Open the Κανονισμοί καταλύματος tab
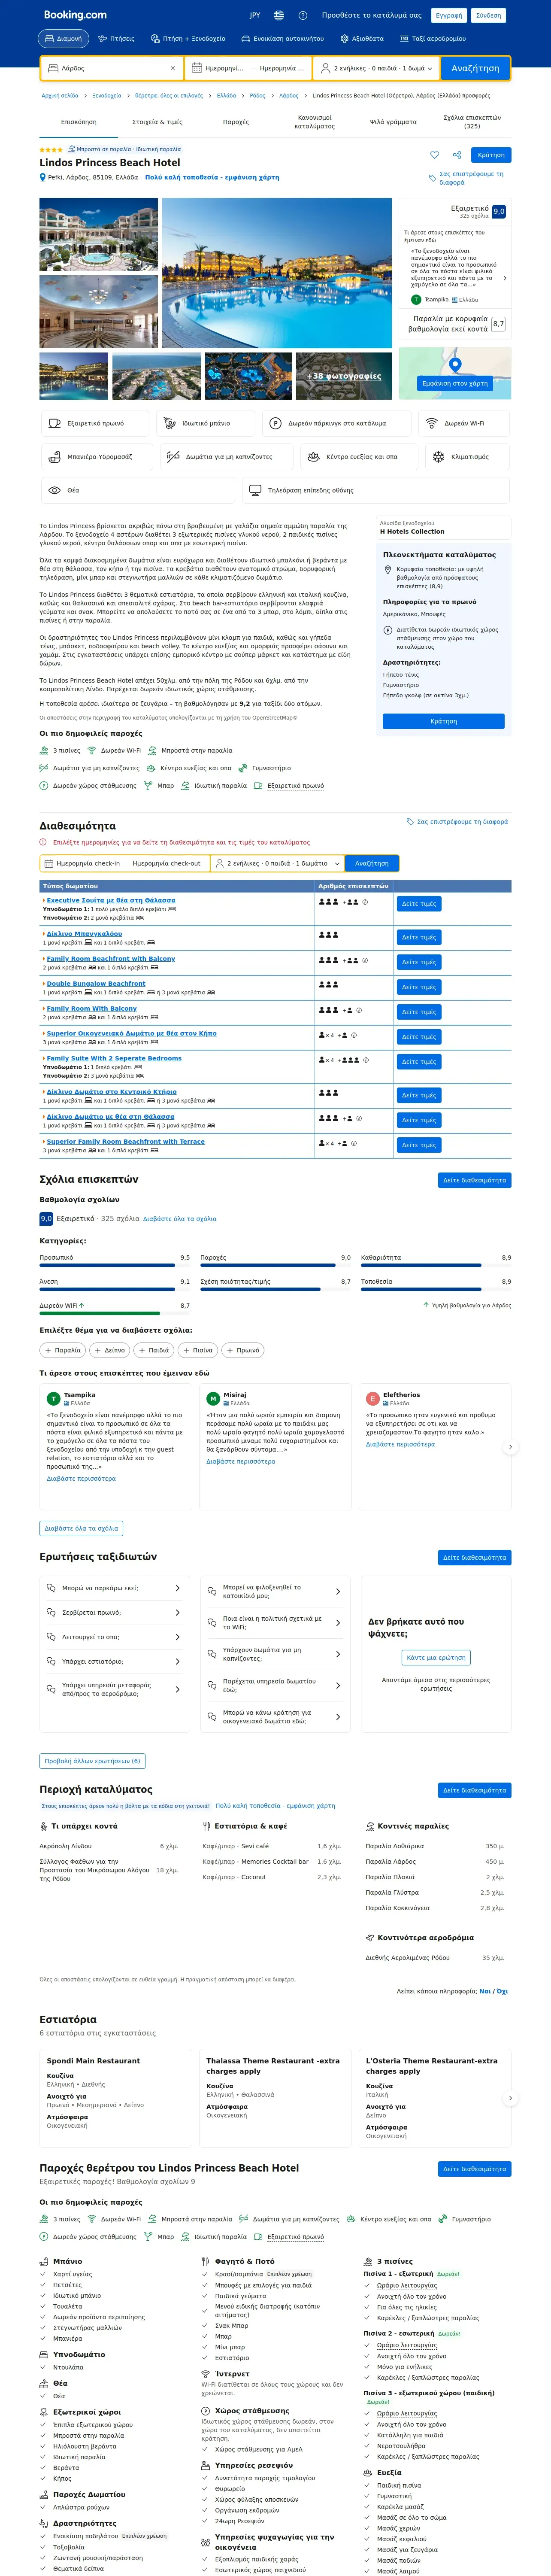Viewport: 551px width, 2576px height. pyautogui.click(x=315, y=122)
